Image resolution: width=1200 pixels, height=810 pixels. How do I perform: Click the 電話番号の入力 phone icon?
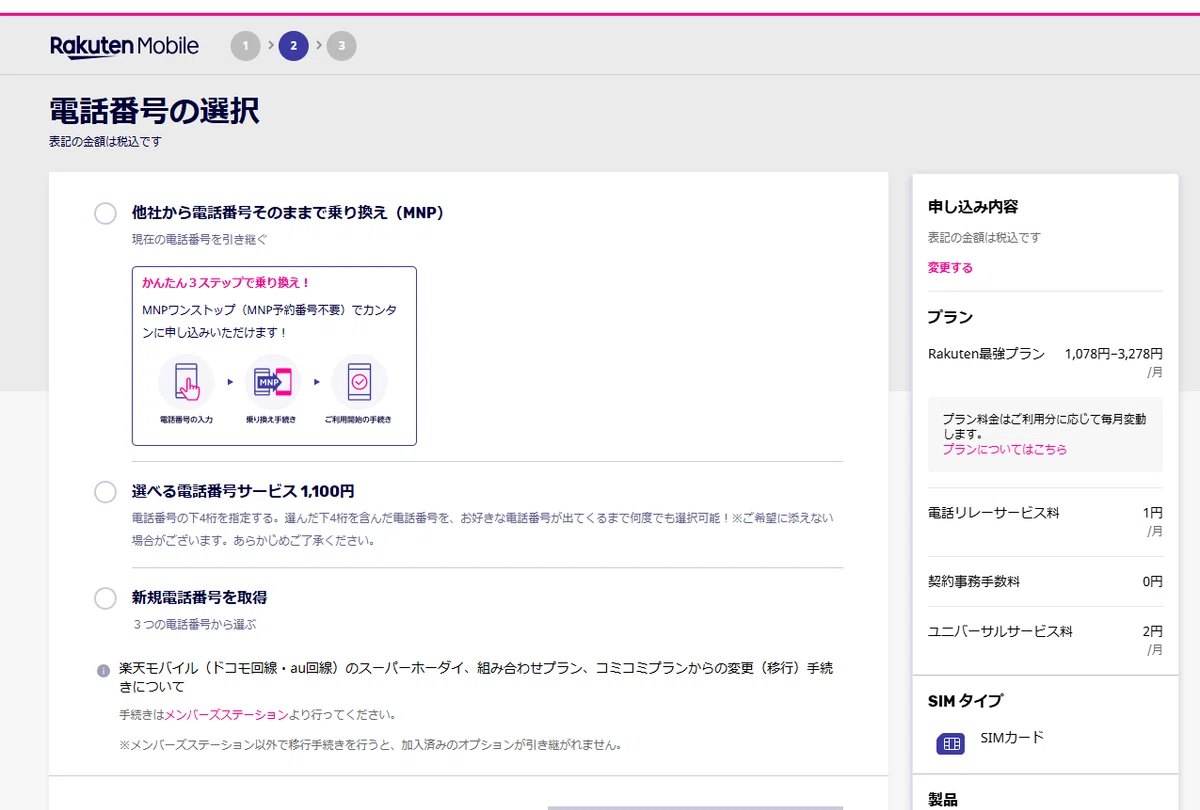[187, 382]
